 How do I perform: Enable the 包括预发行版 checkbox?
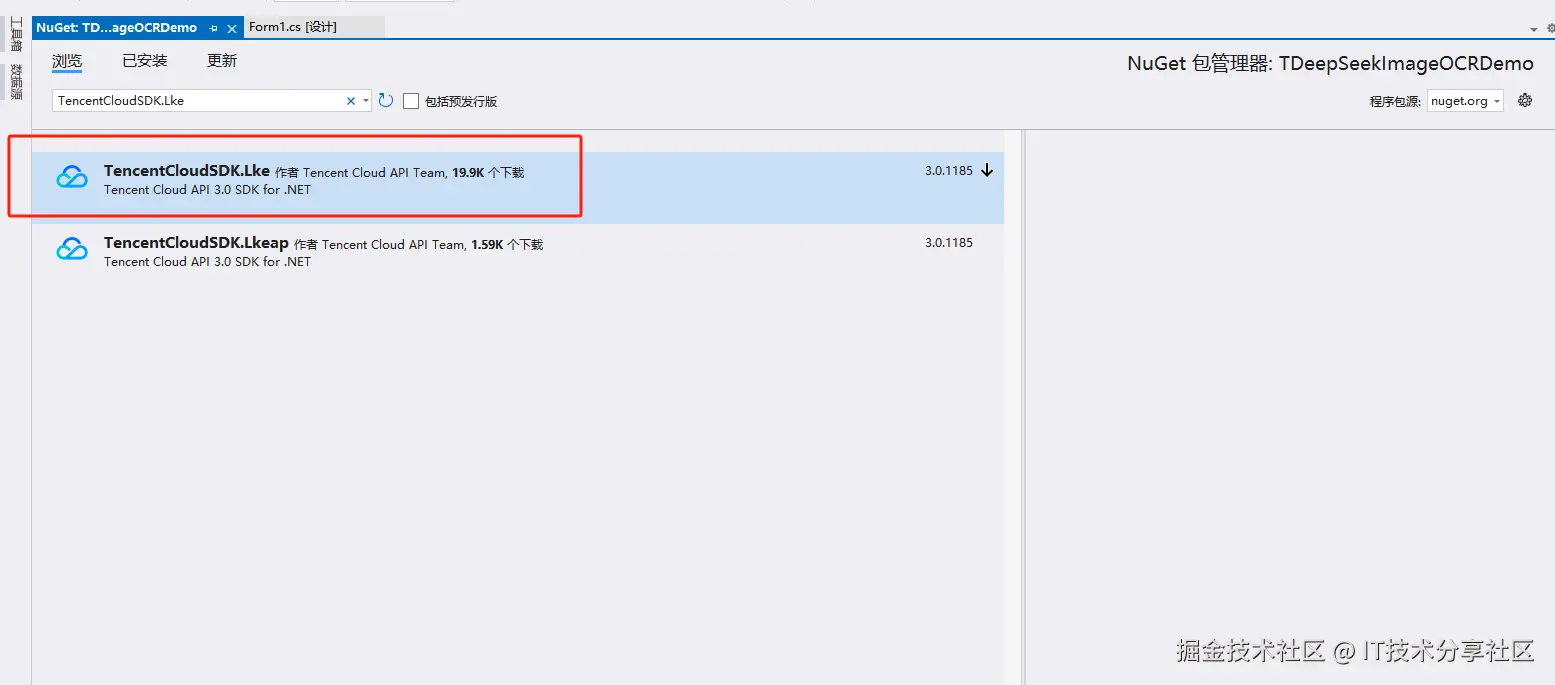(411, 101)
